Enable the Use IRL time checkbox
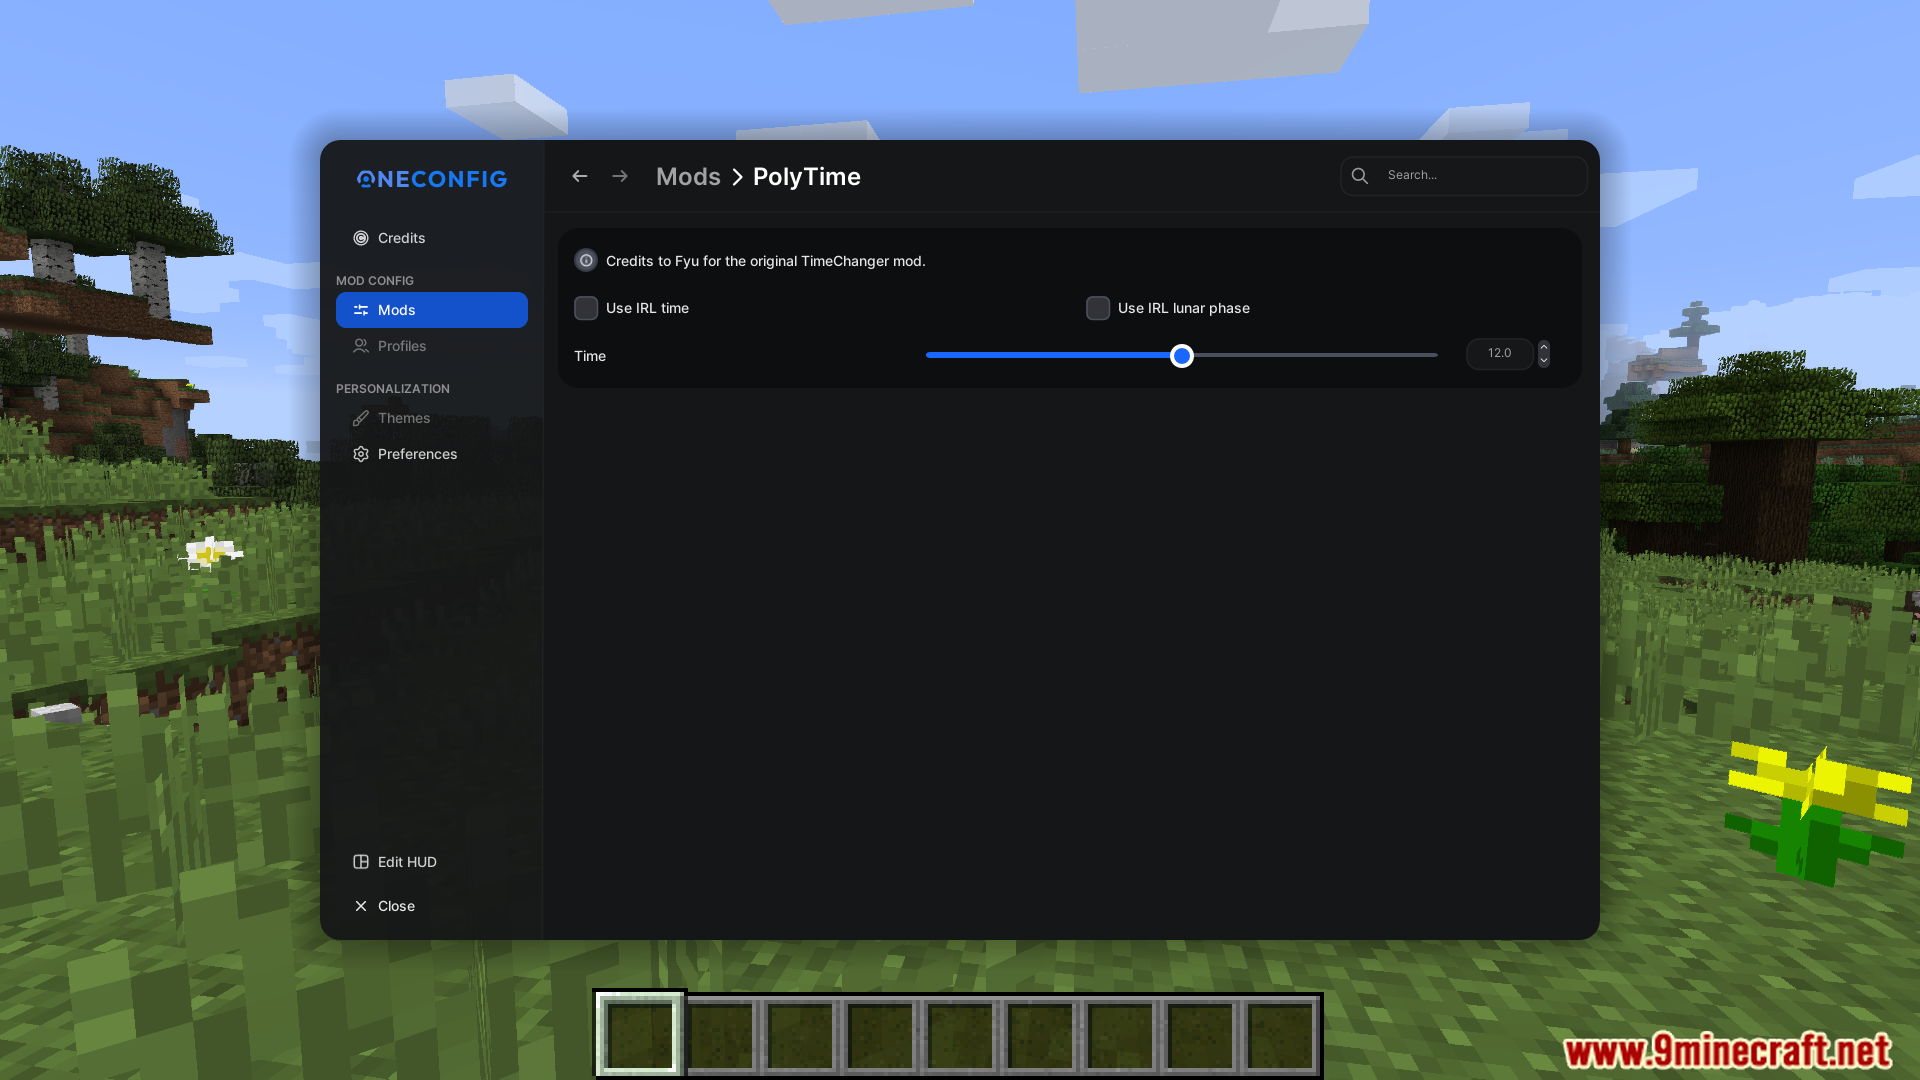Screen dimensions: 1920x1080 586,308
